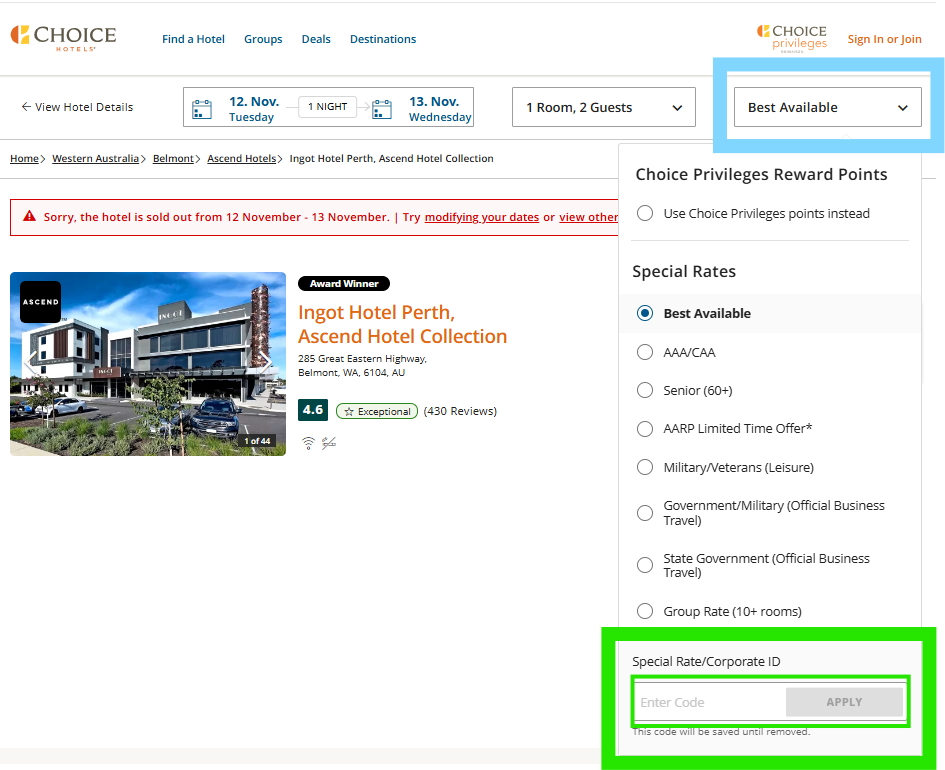This screenshot has width=945, height=770.
Task: Click the Ascend brand badge on photo
Action: (40, 302)
